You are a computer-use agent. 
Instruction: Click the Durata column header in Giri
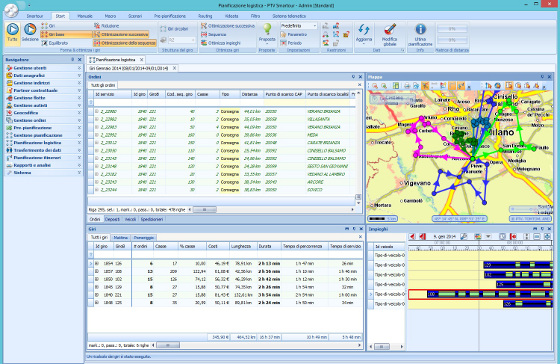click(x=269, y=246)
